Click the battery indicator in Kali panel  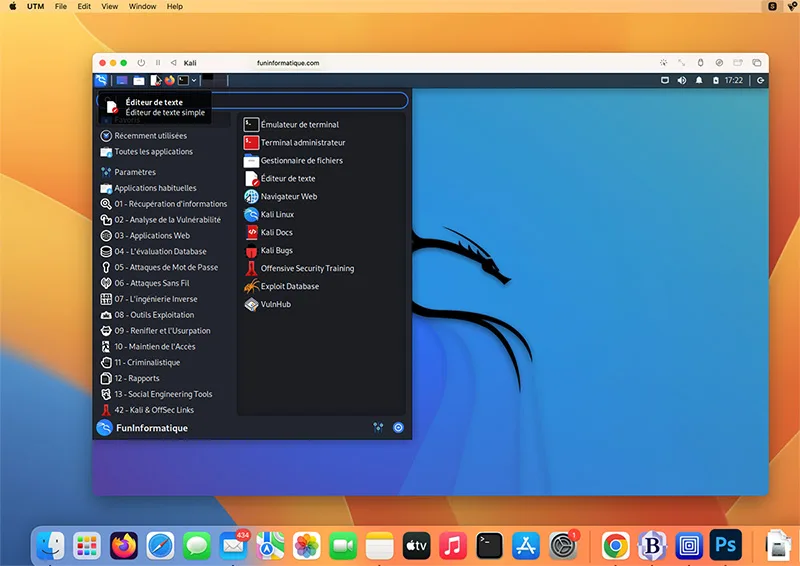tap(716, 80)
